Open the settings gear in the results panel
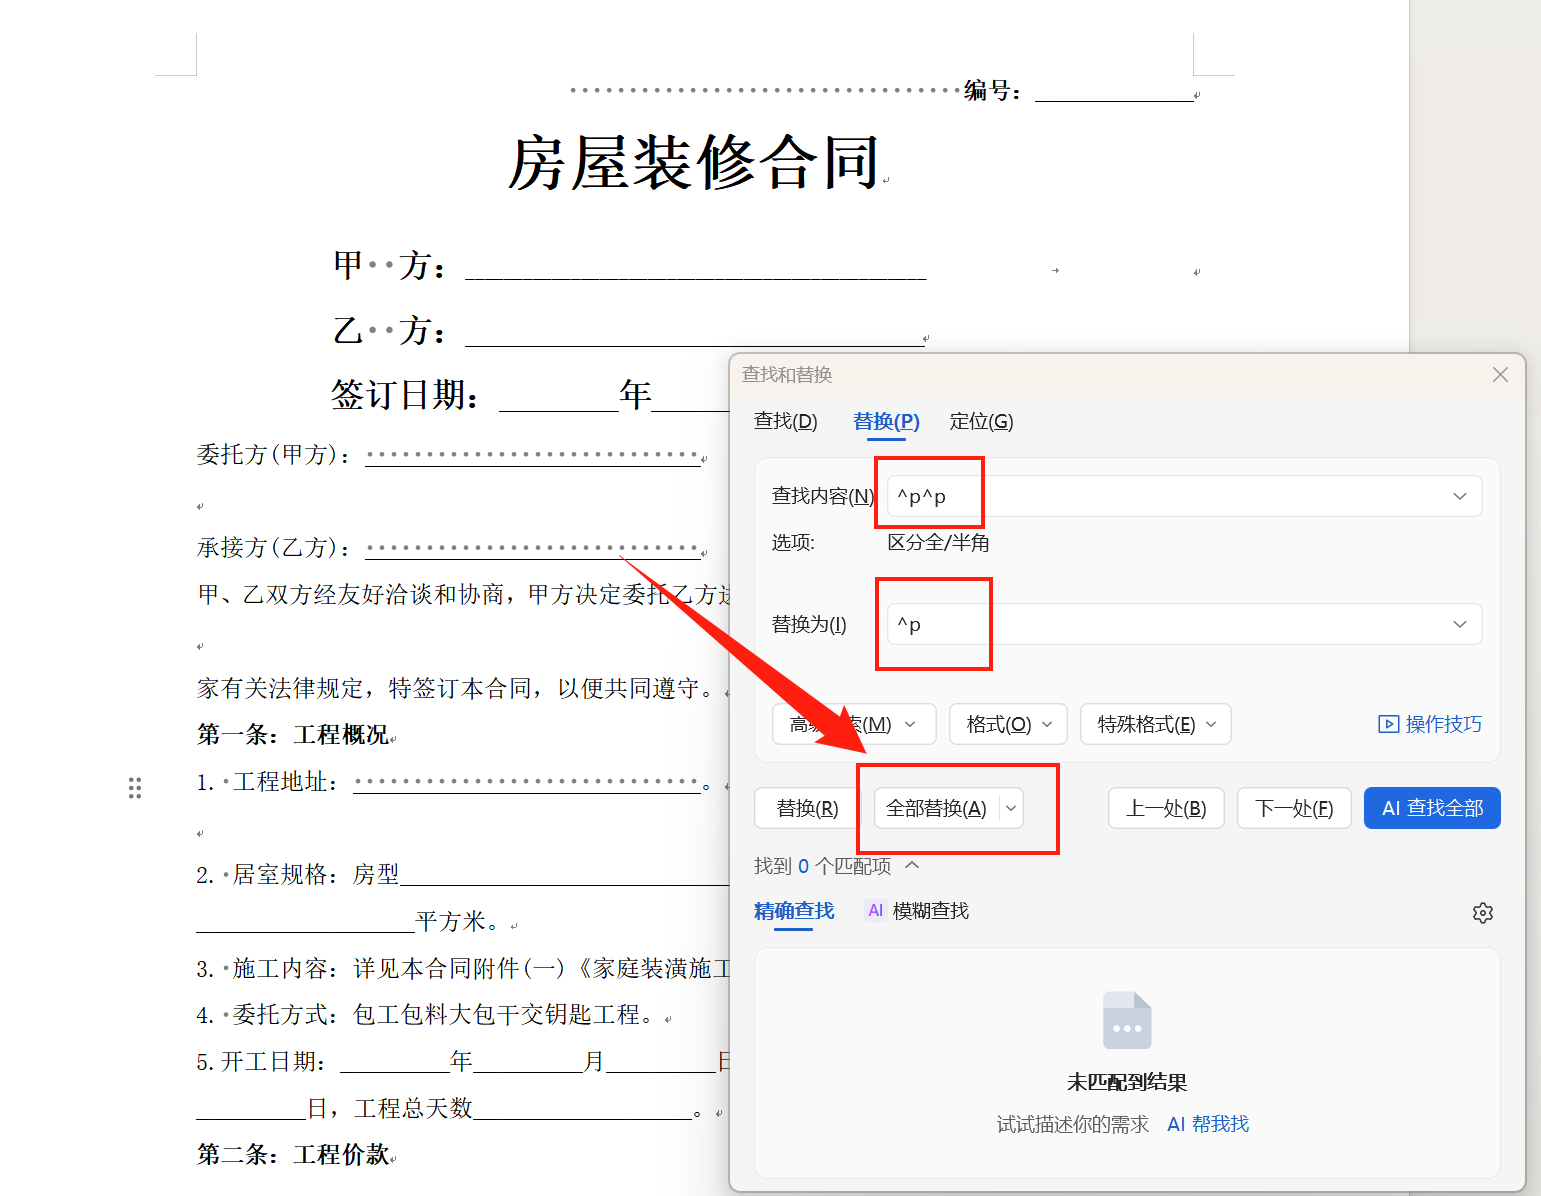Image resolution: width=1541 pixels, height=1196 pixels. [x=1483, y=912]
